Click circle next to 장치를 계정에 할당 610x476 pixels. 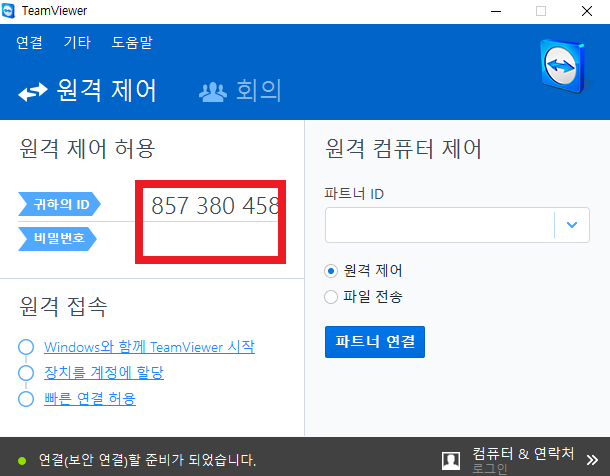click(x=26, y=373)
